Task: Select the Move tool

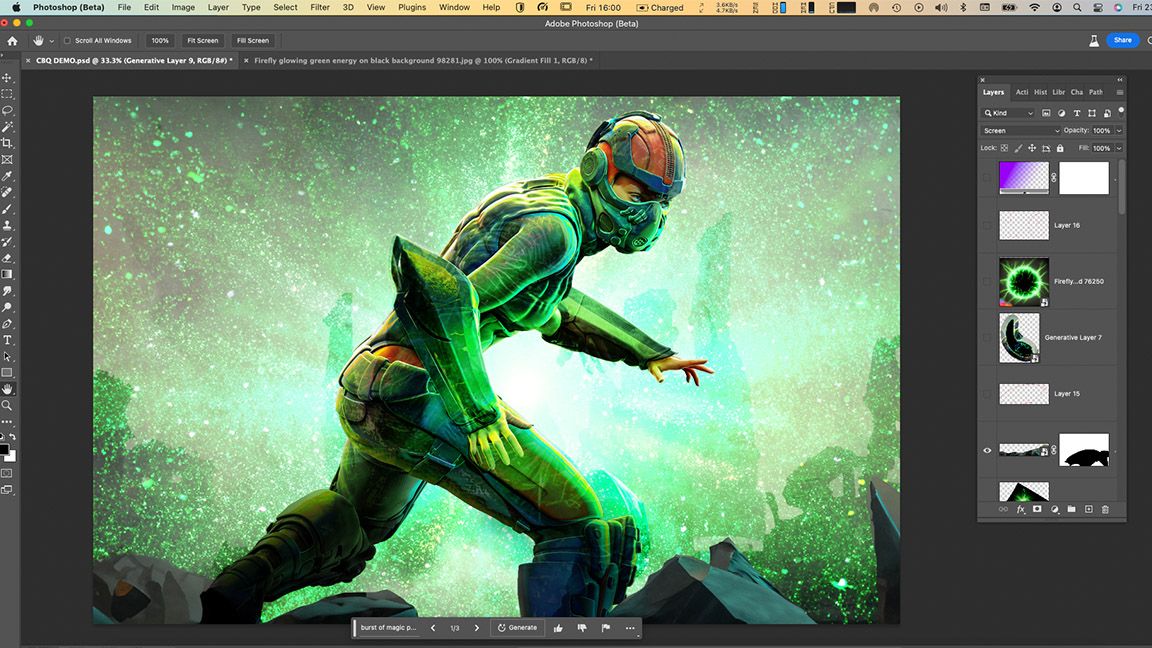Action: point(7,78)
